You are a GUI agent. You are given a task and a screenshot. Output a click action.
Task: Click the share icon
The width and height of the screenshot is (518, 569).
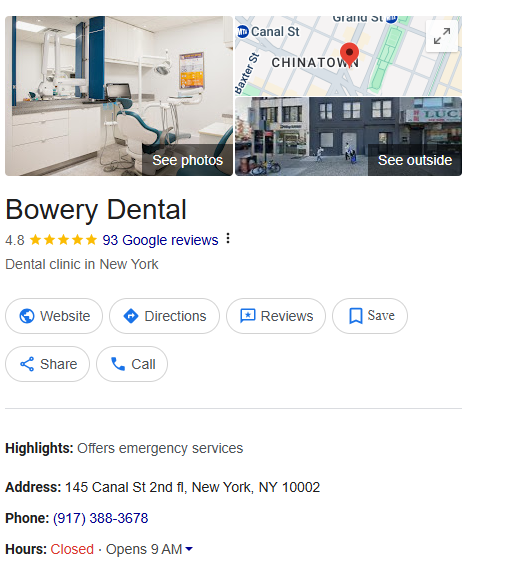(27, 364)
